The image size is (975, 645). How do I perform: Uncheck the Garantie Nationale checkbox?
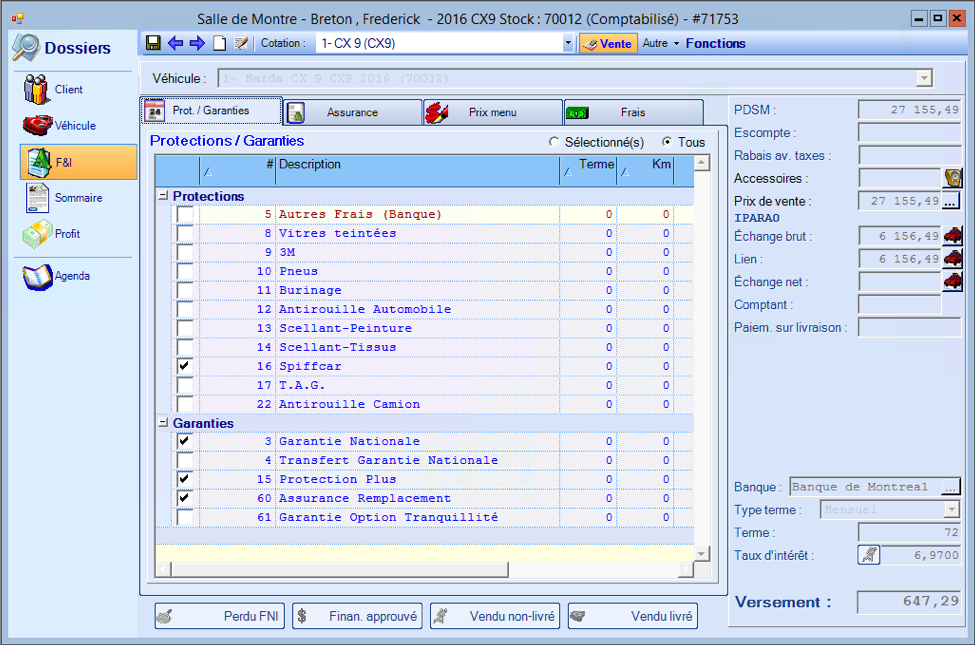pyautogui.click(x=185, y=441)
